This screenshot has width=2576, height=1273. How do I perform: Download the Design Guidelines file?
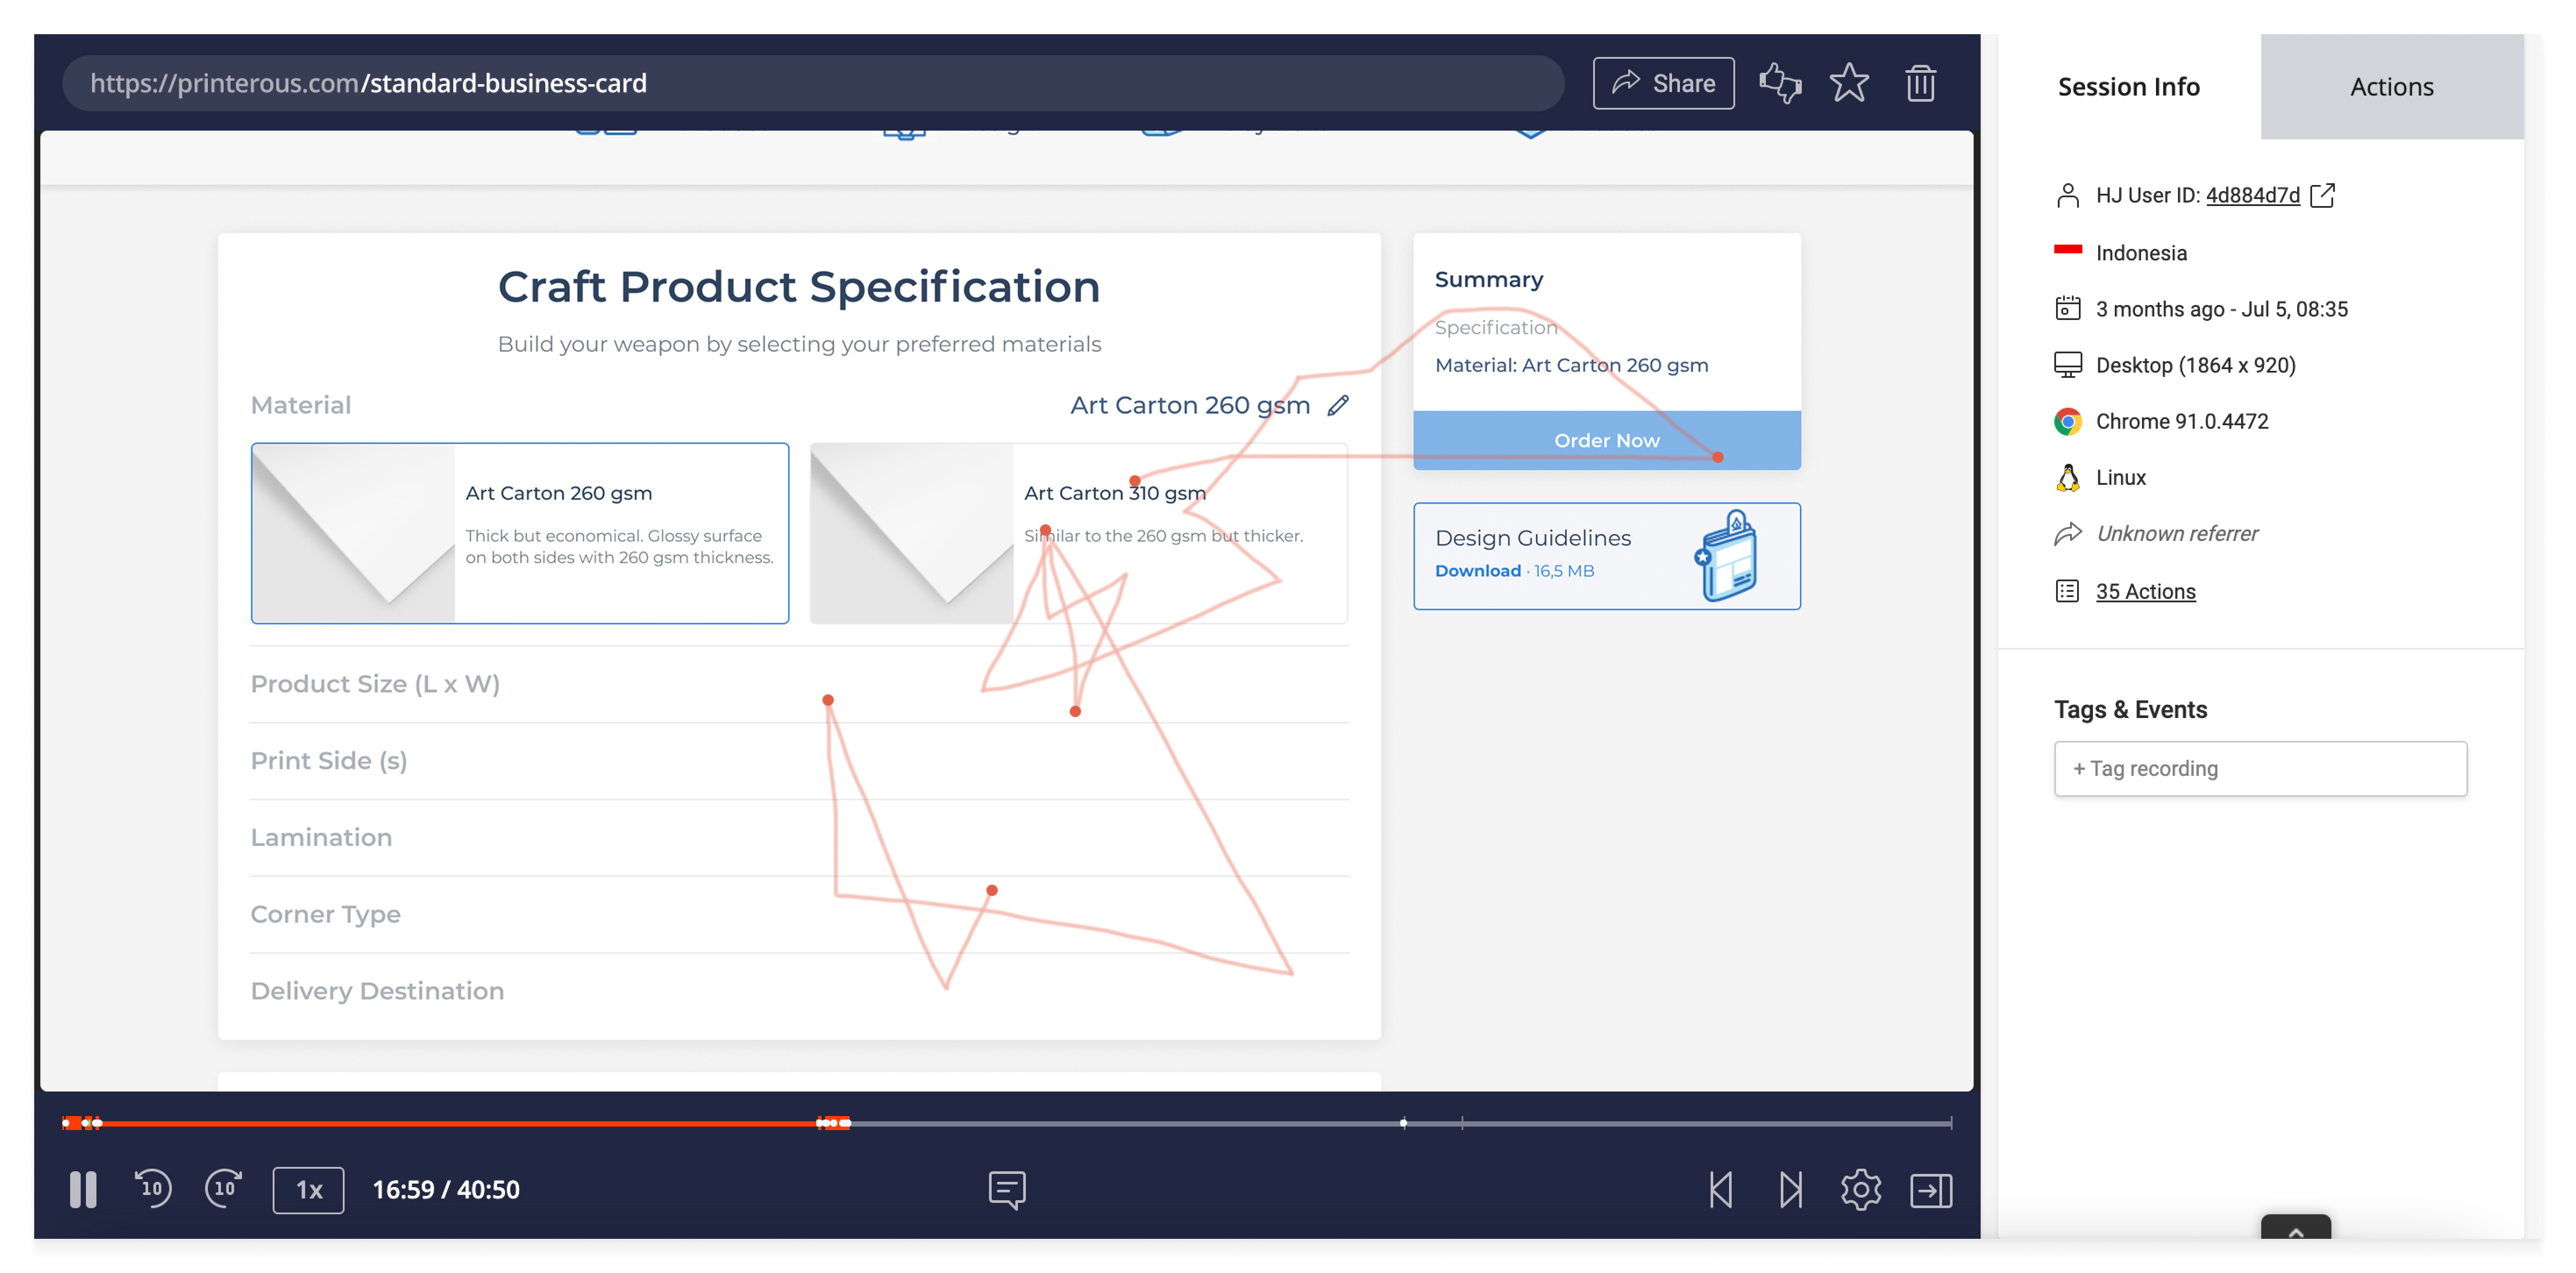1477,571
